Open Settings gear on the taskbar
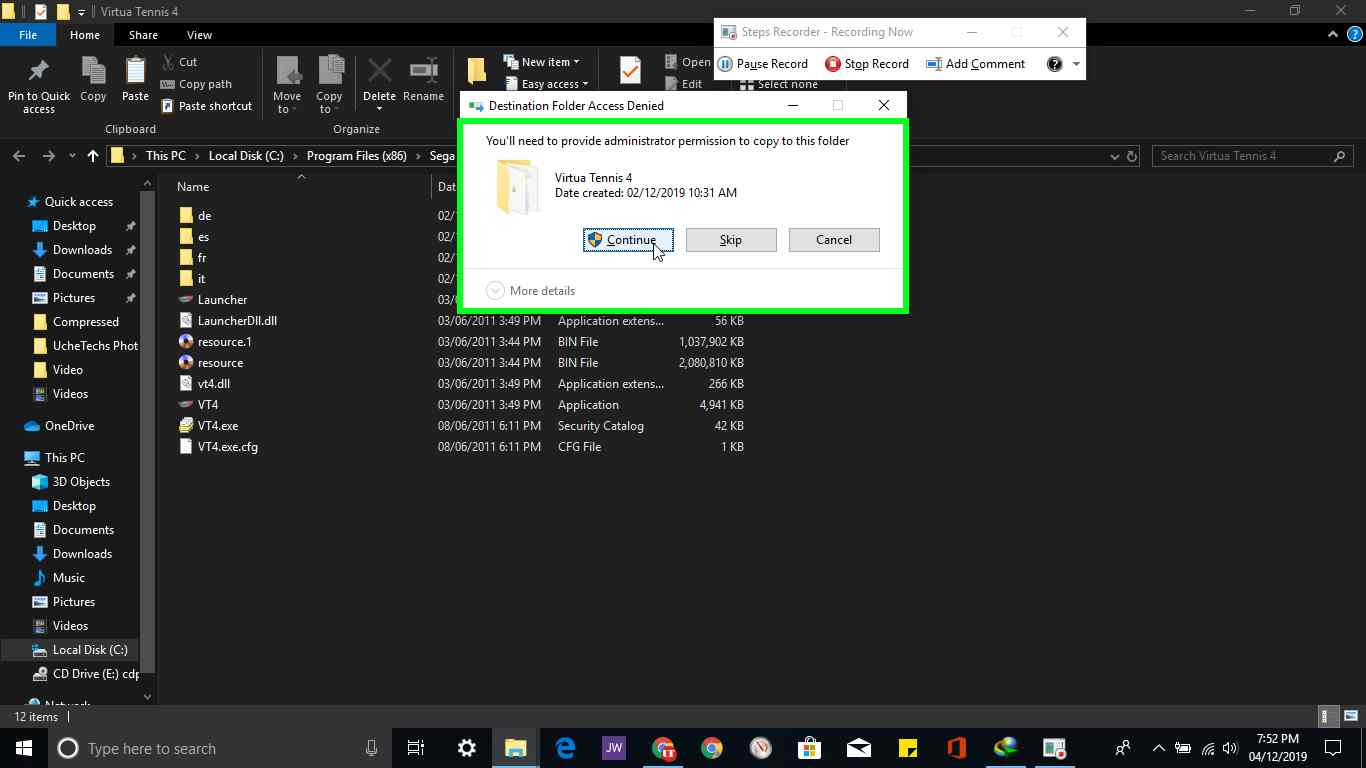This screenshot has height=768, width=1366. (466, 748)
